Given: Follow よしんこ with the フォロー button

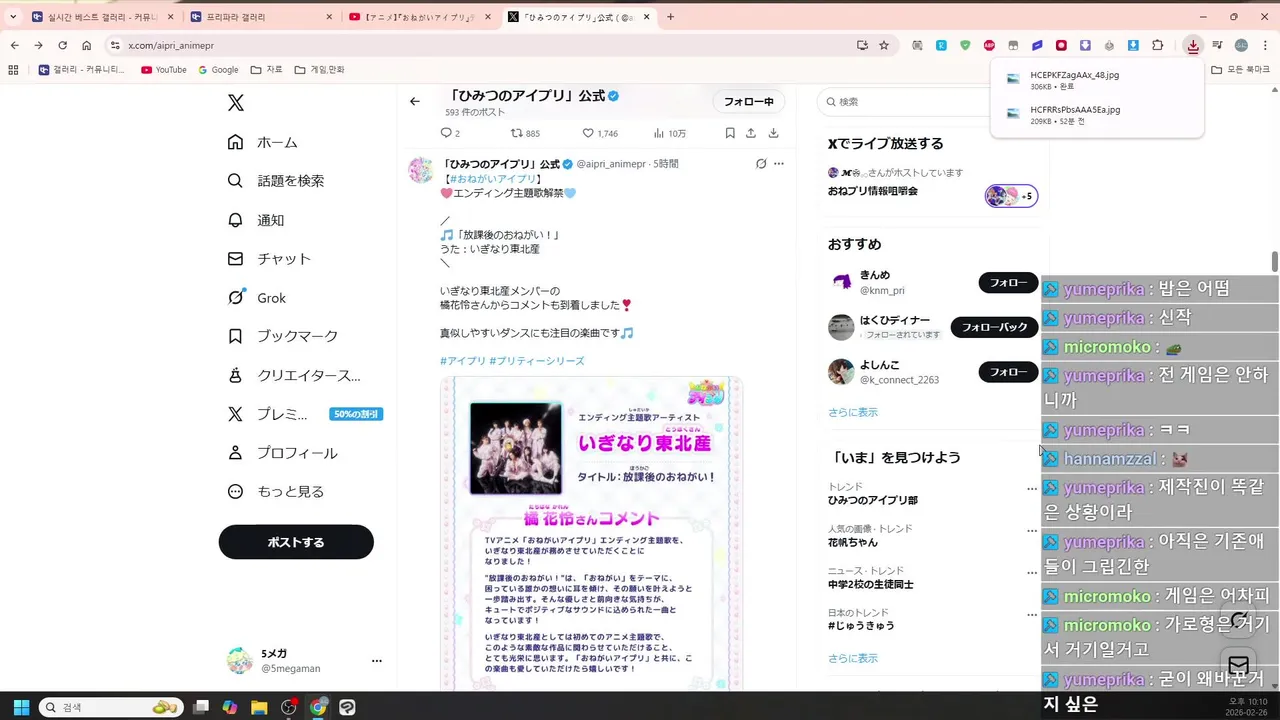Looking at the screenshot, I should pyautogui.click(x=1008, y=372).
